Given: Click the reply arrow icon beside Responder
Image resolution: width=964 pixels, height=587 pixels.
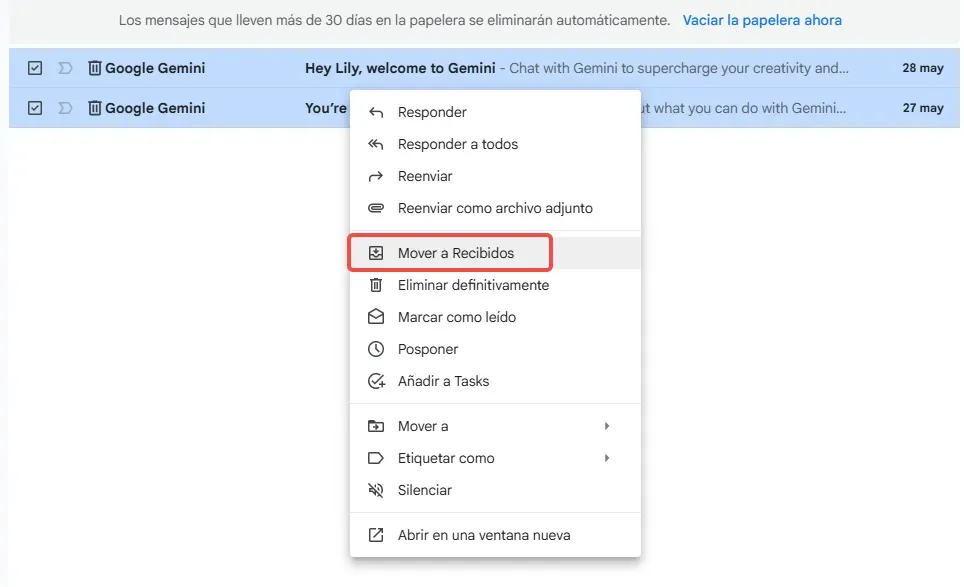Looking at the screenshot, I should [376, 112].
